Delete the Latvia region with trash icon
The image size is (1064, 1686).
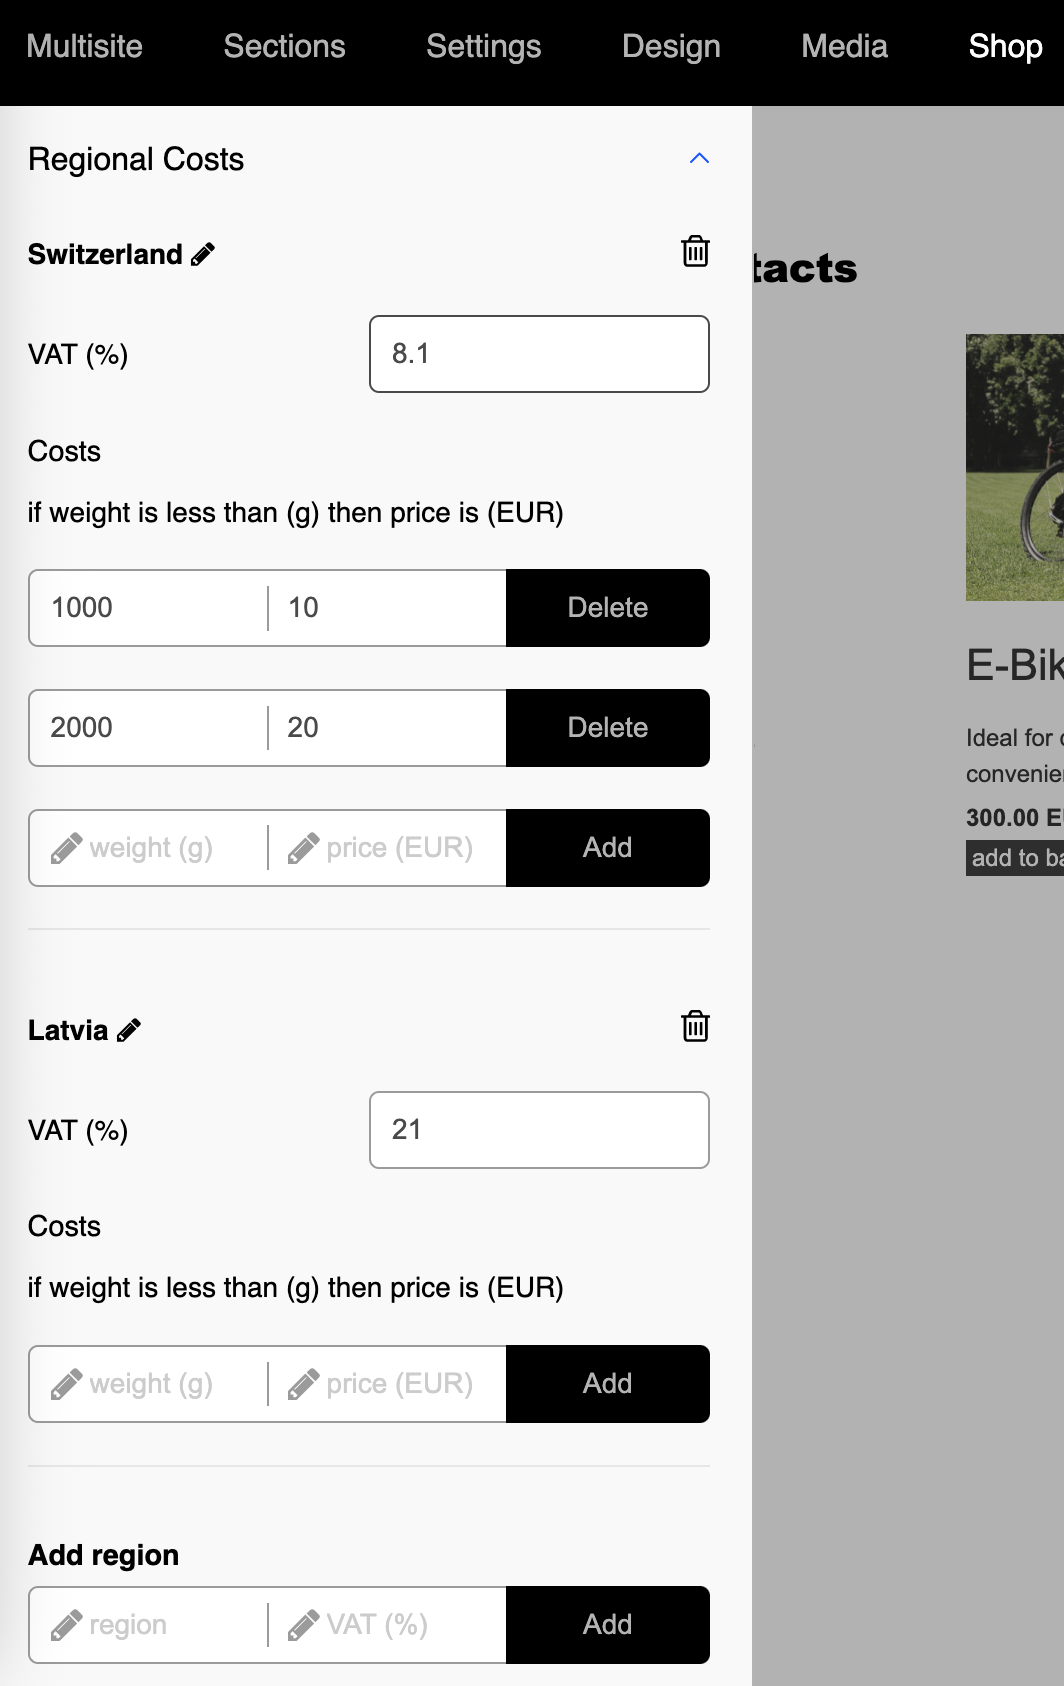click(695, 1026)
